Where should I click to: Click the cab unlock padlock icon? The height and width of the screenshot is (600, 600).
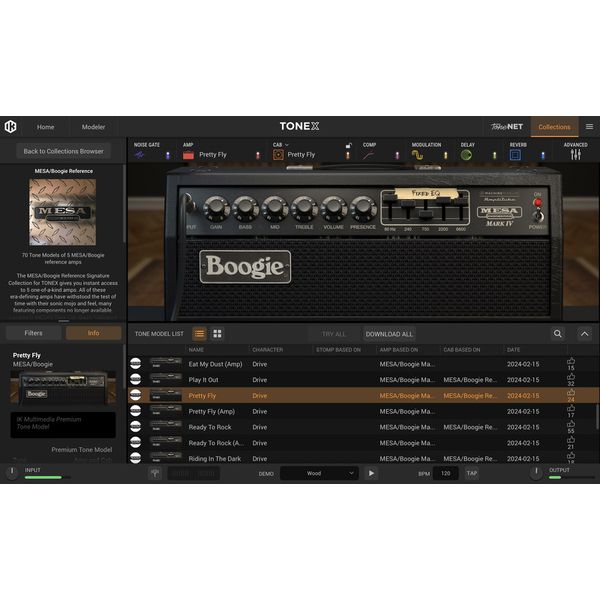click(348, 145)
